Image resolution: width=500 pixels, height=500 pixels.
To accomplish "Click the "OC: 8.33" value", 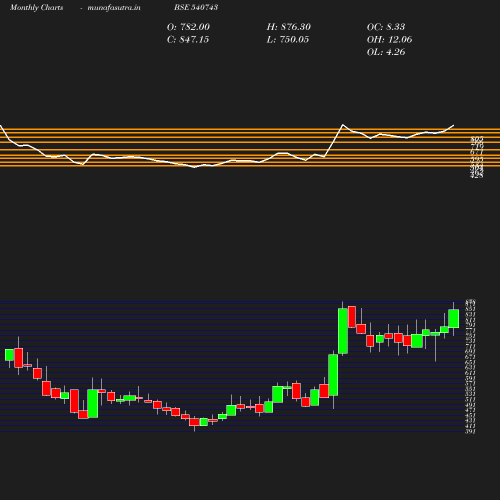I will 386,27.
